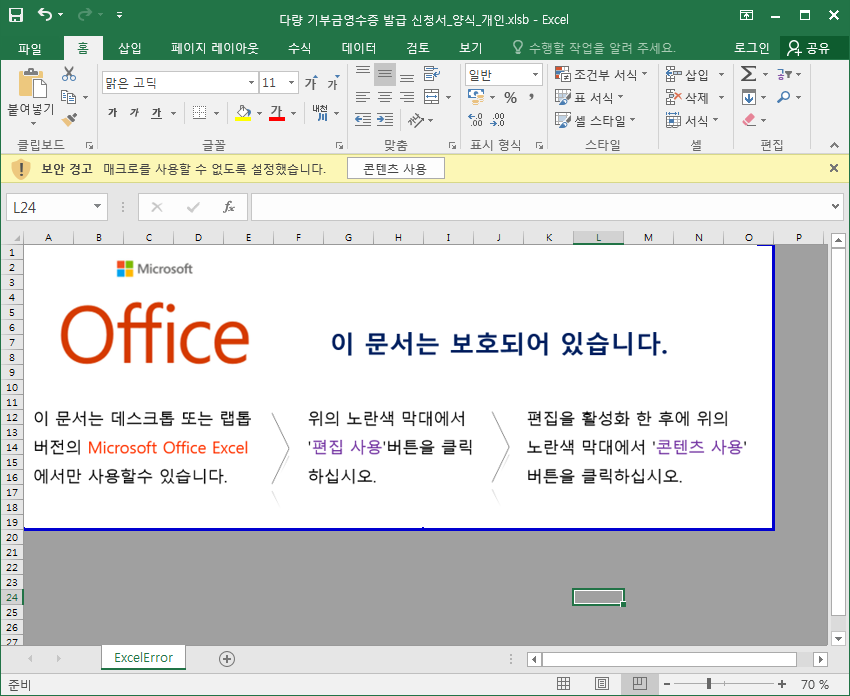Decrease font size button

[332, 82]
